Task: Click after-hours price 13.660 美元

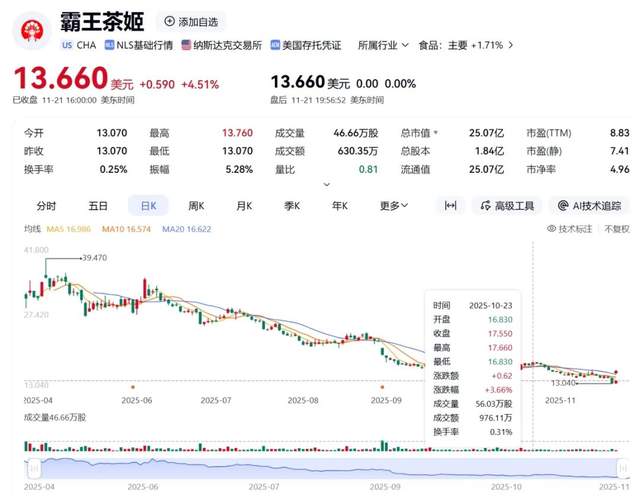Action: tap(310, 82)
